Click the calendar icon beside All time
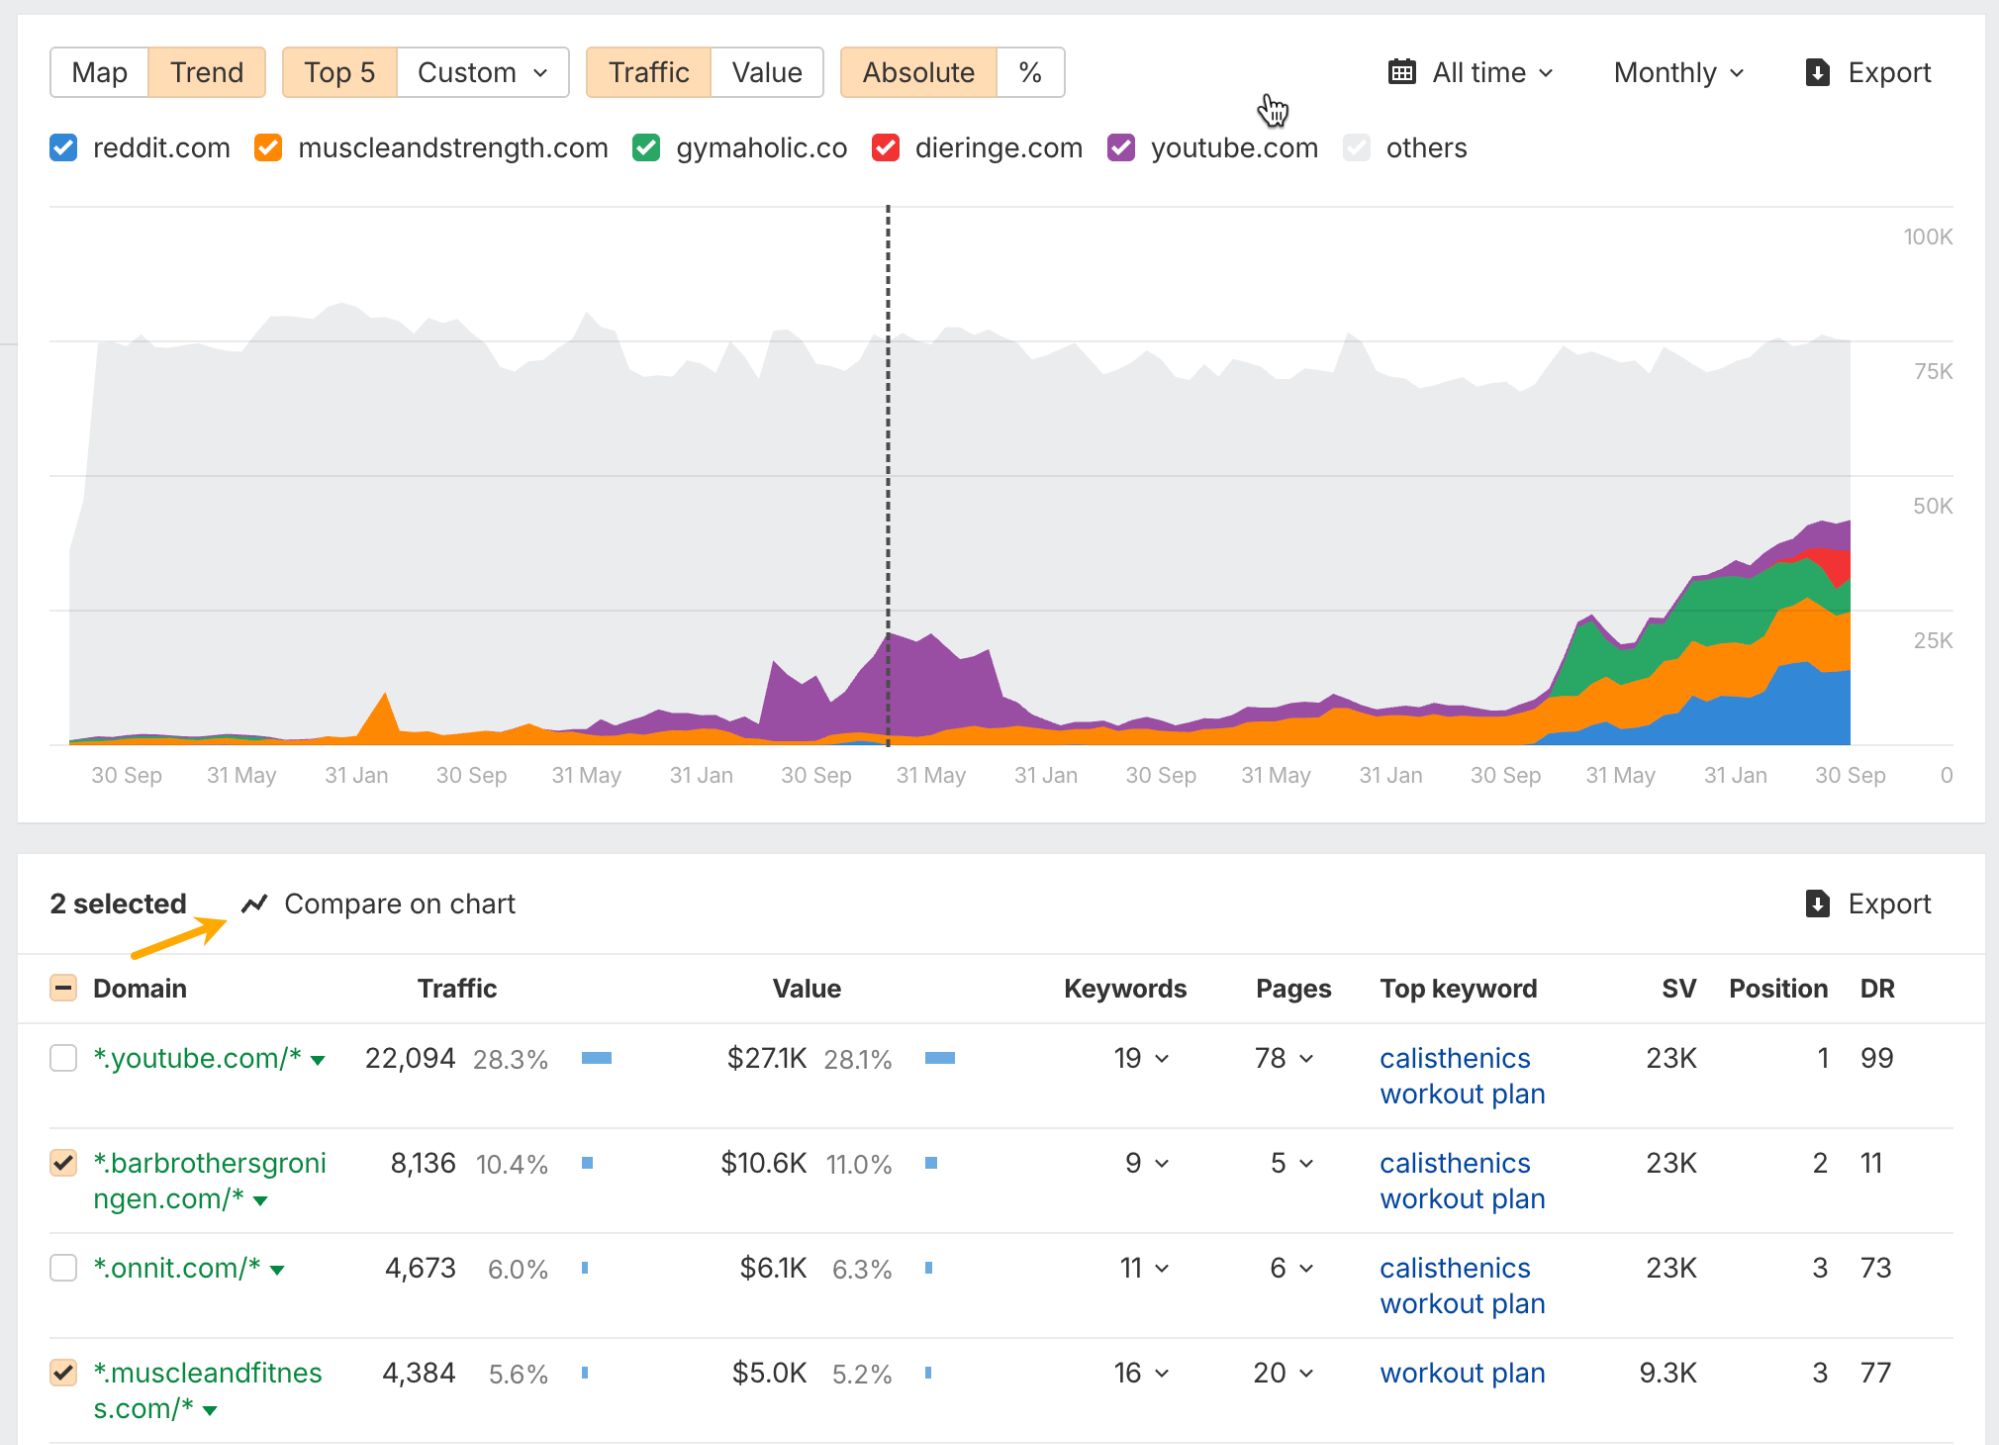 pyautogui.click(x=1402, y=72)
